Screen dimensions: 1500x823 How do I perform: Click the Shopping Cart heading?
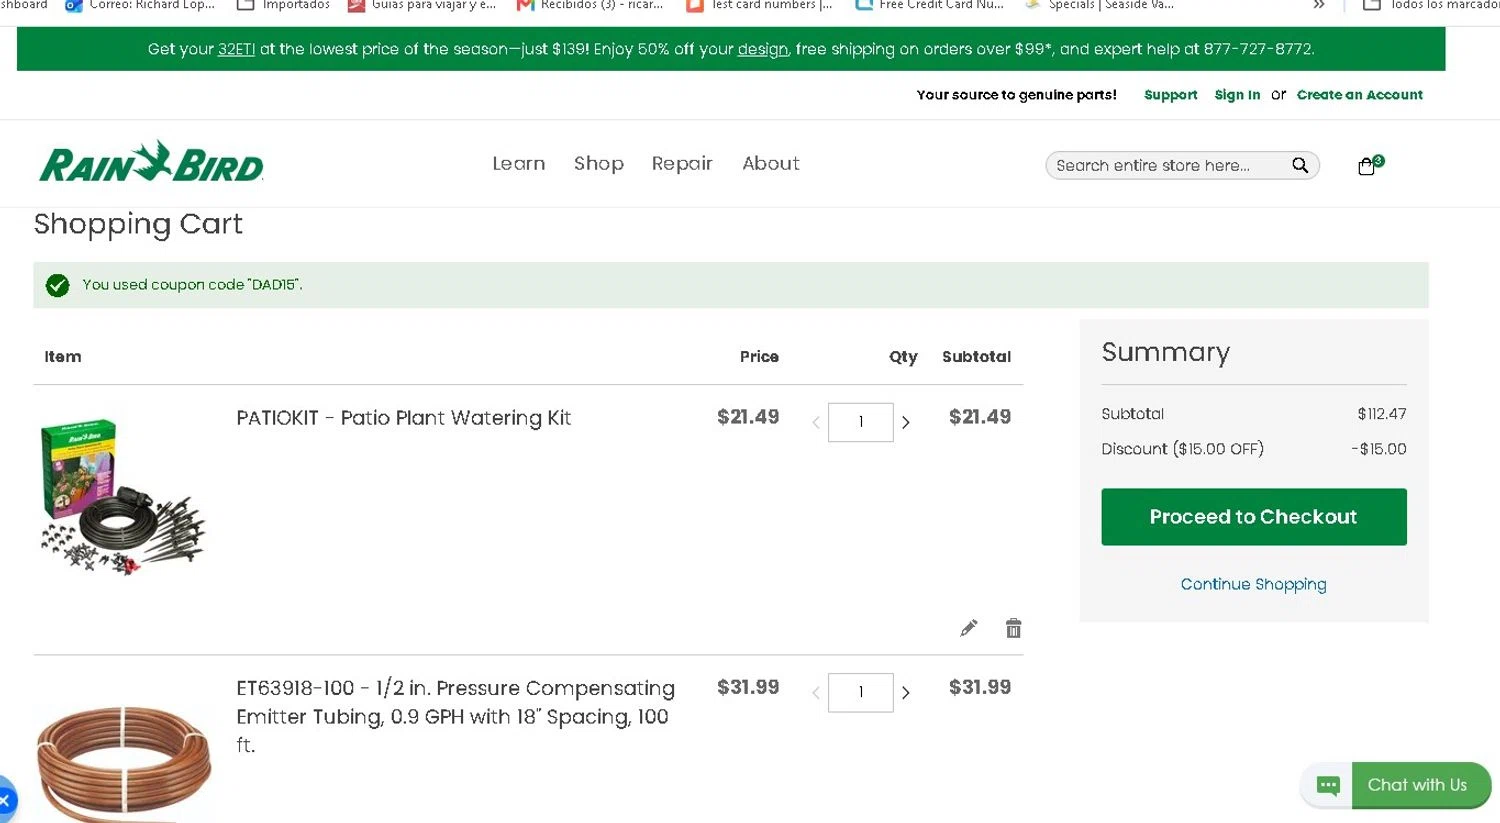[x=138, y=224]
